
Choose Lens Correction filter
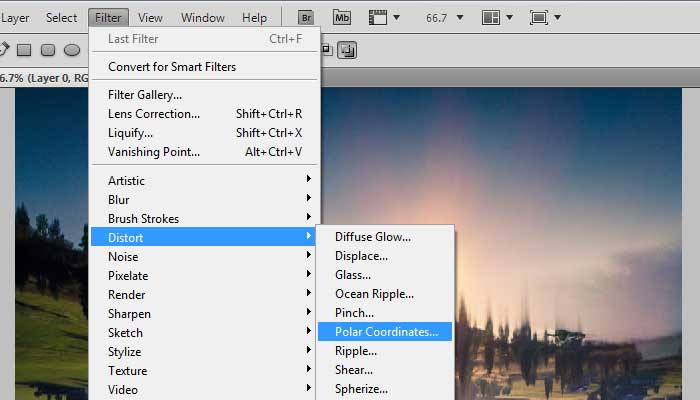tap(204, 114)
